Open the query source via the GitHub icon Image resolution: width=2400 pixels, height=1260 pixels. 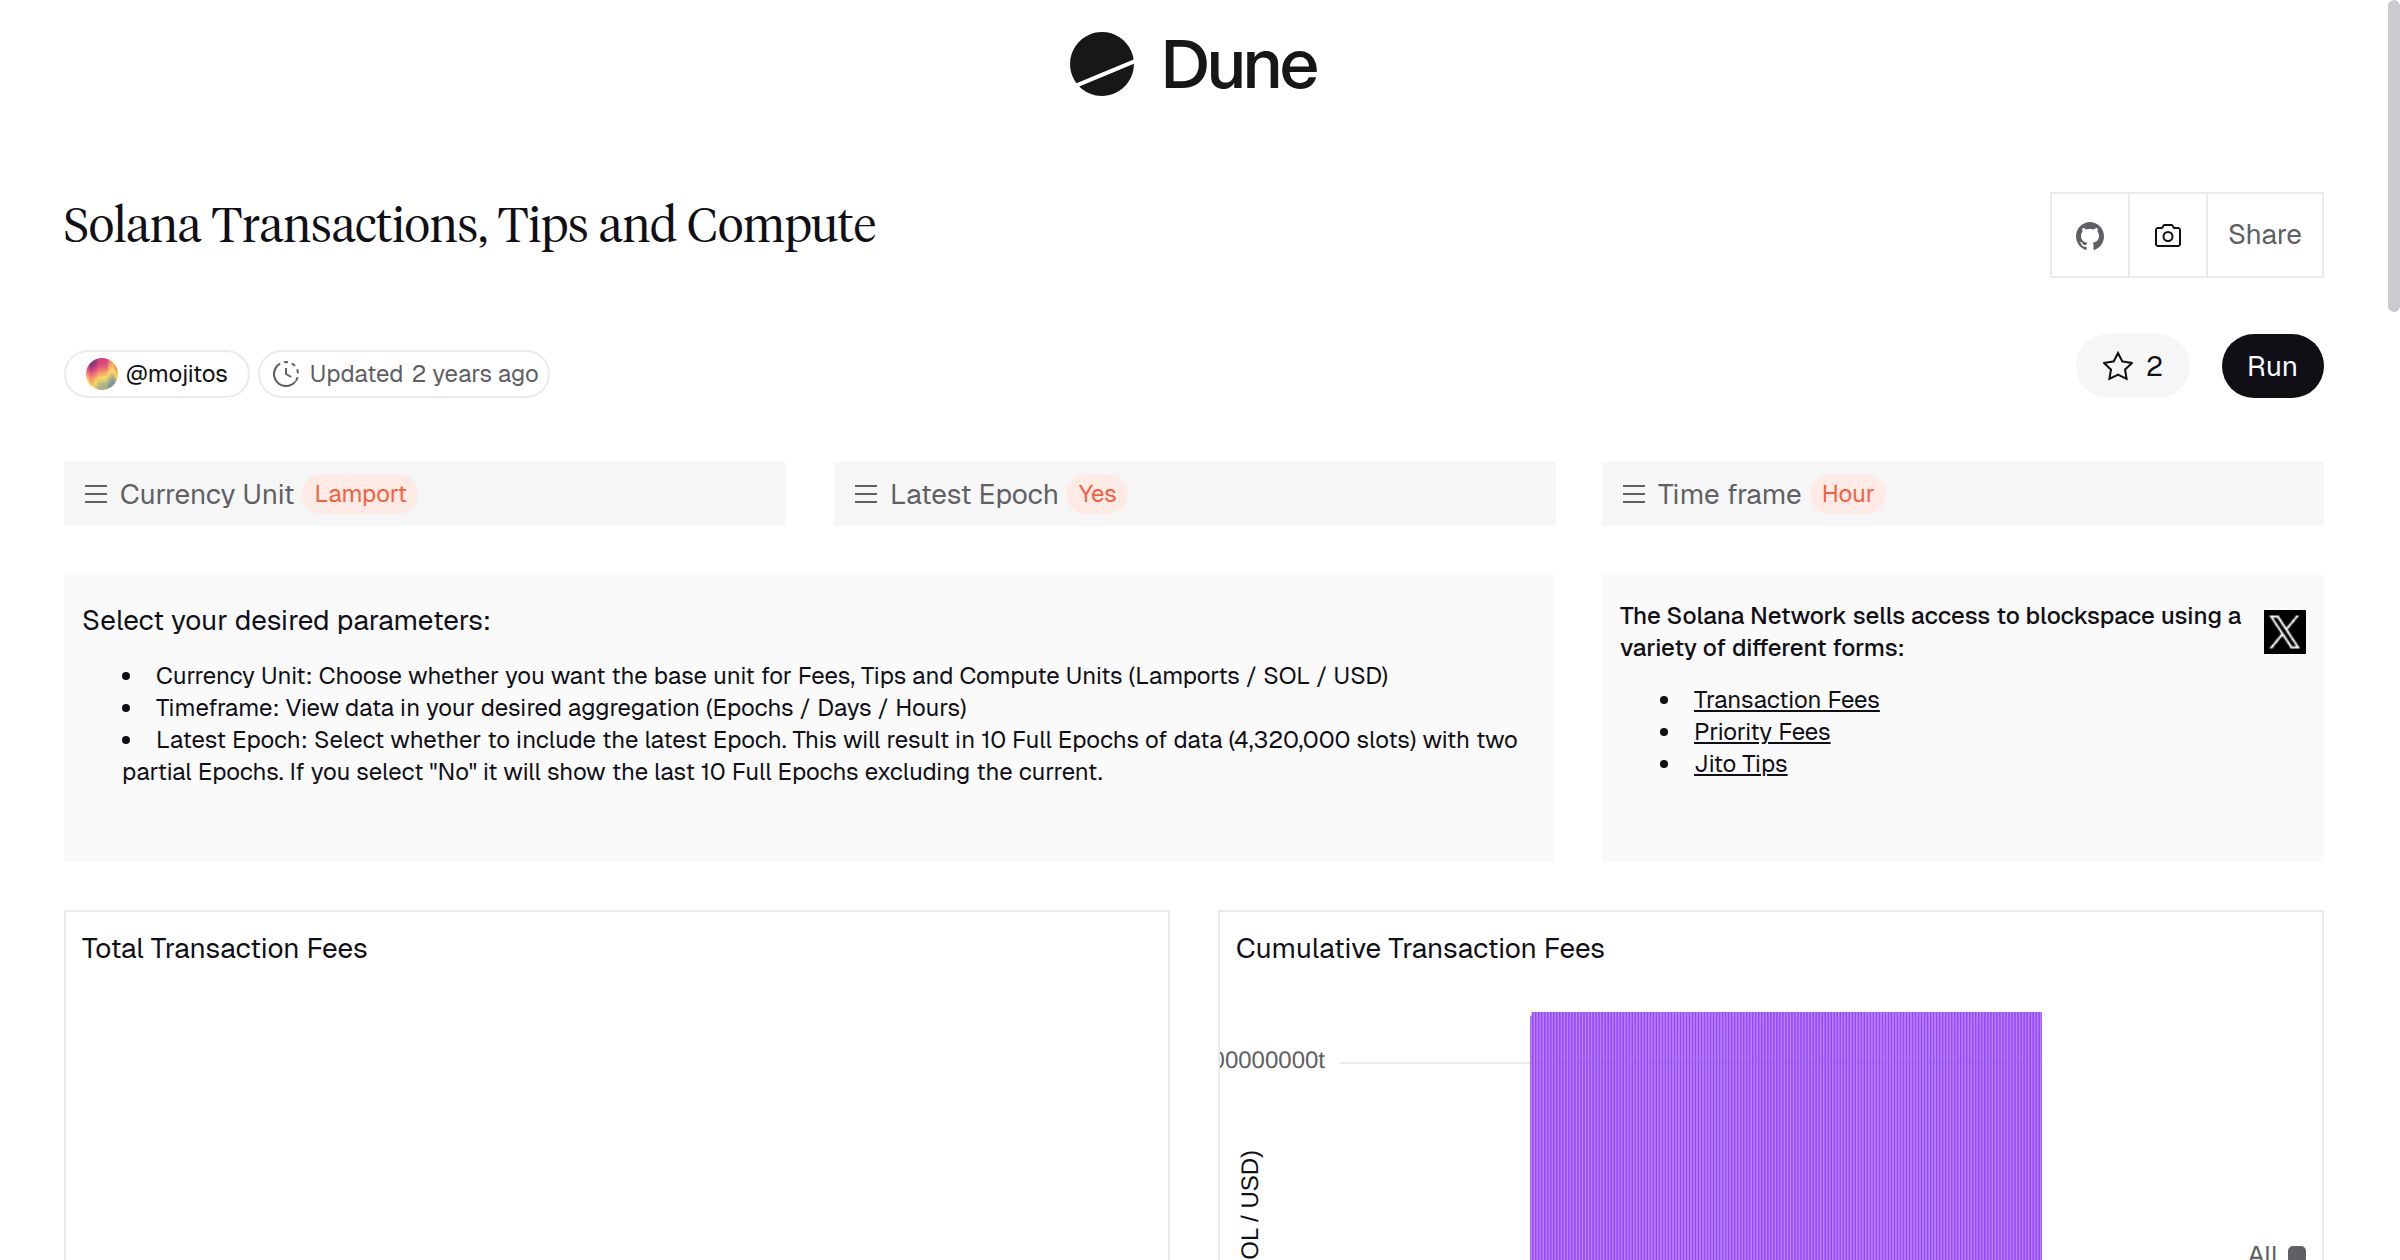coord(2089,234)
